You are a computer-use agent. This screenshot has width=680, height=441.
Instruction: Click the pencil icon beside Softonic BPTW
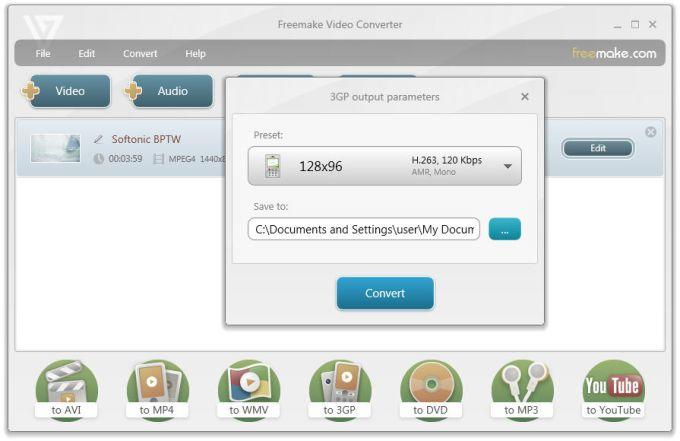click(98, 139)
